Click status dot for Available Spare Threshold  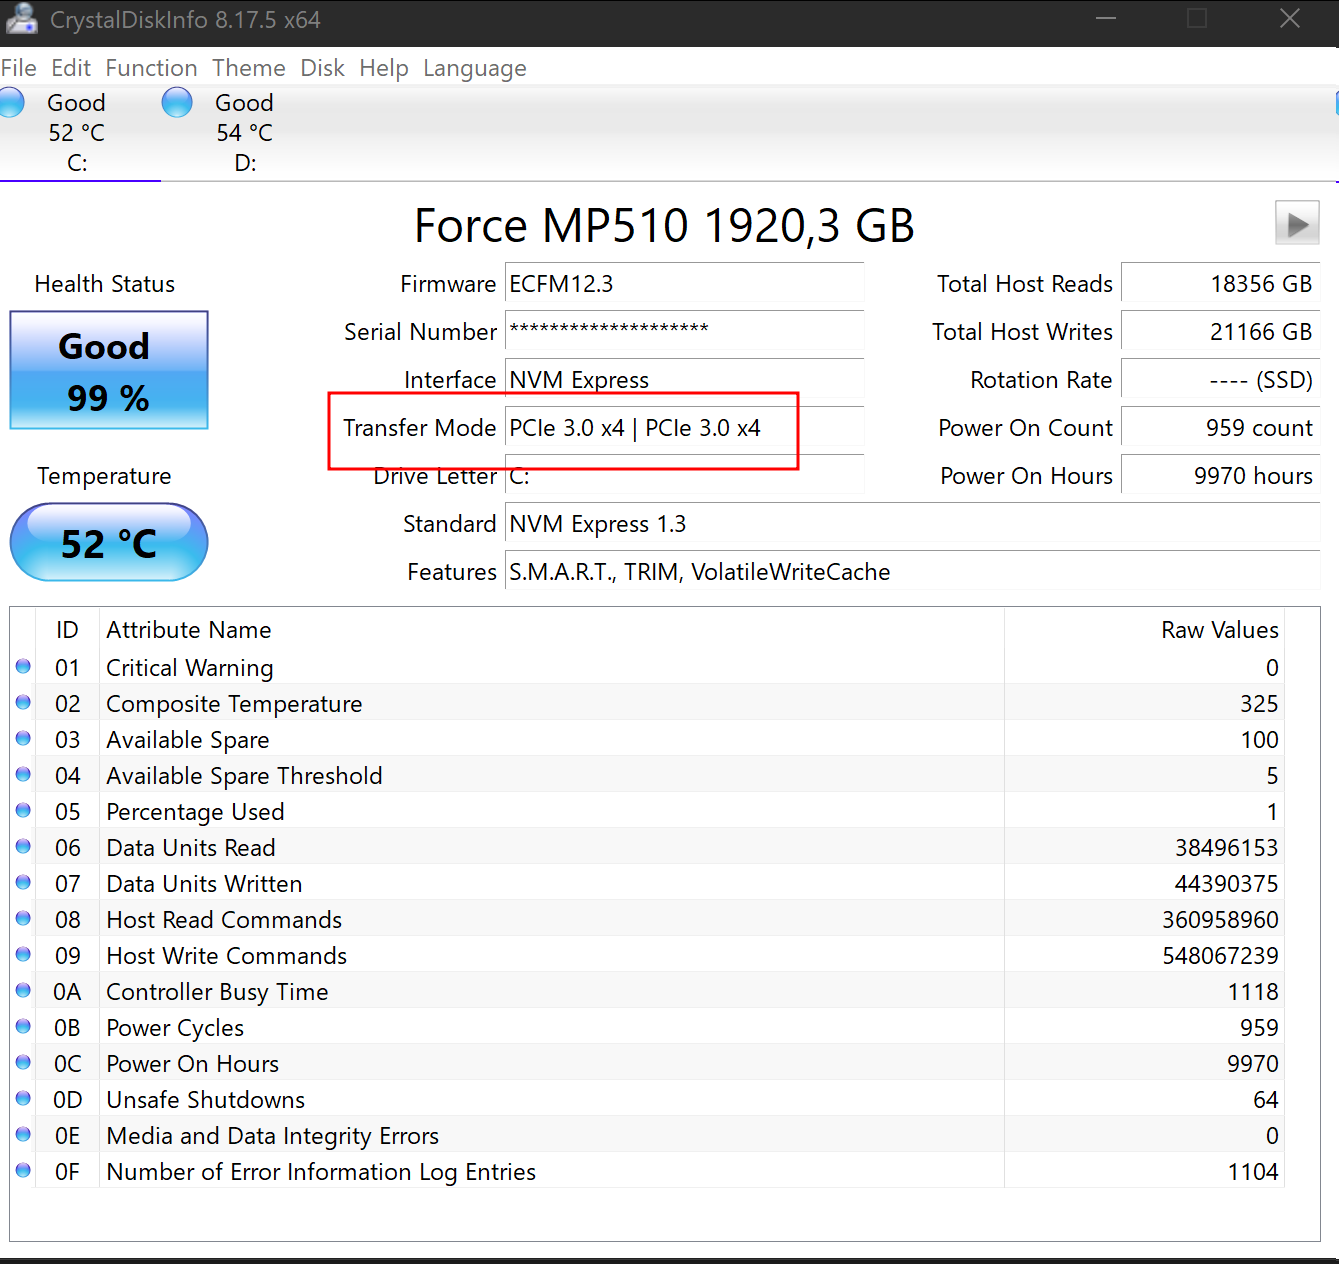tap(23, 774)
